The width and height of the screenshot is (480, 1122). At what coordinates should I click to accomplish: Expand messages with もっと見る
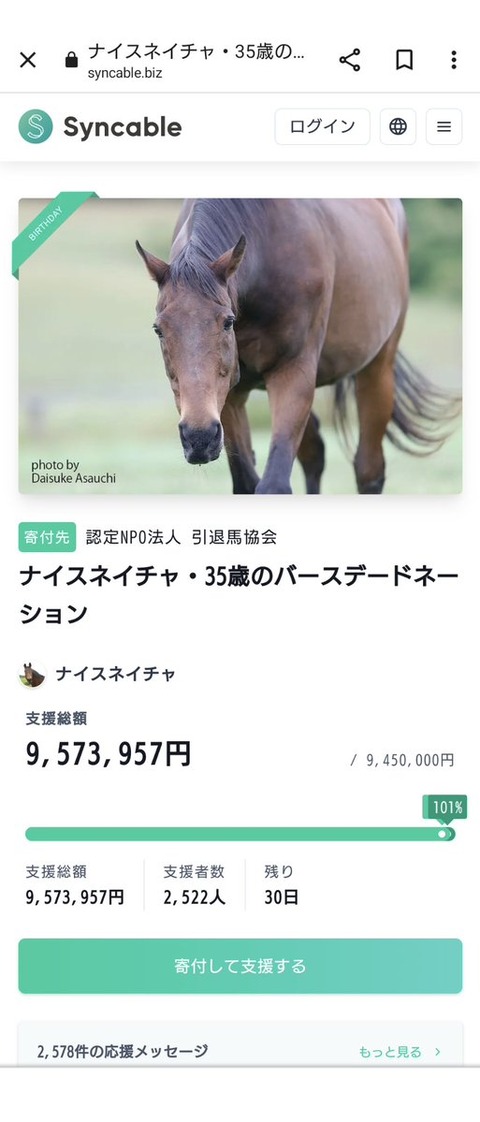400,1052
